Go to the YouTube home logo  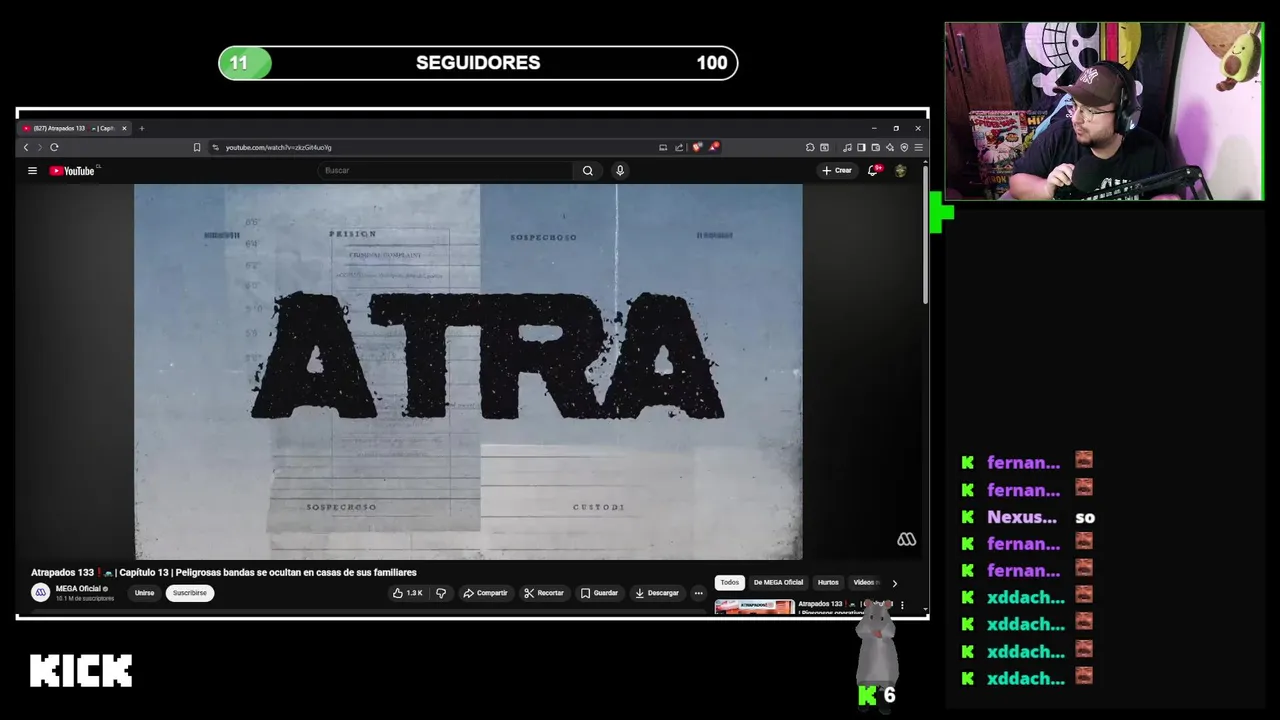click(73, 171)
